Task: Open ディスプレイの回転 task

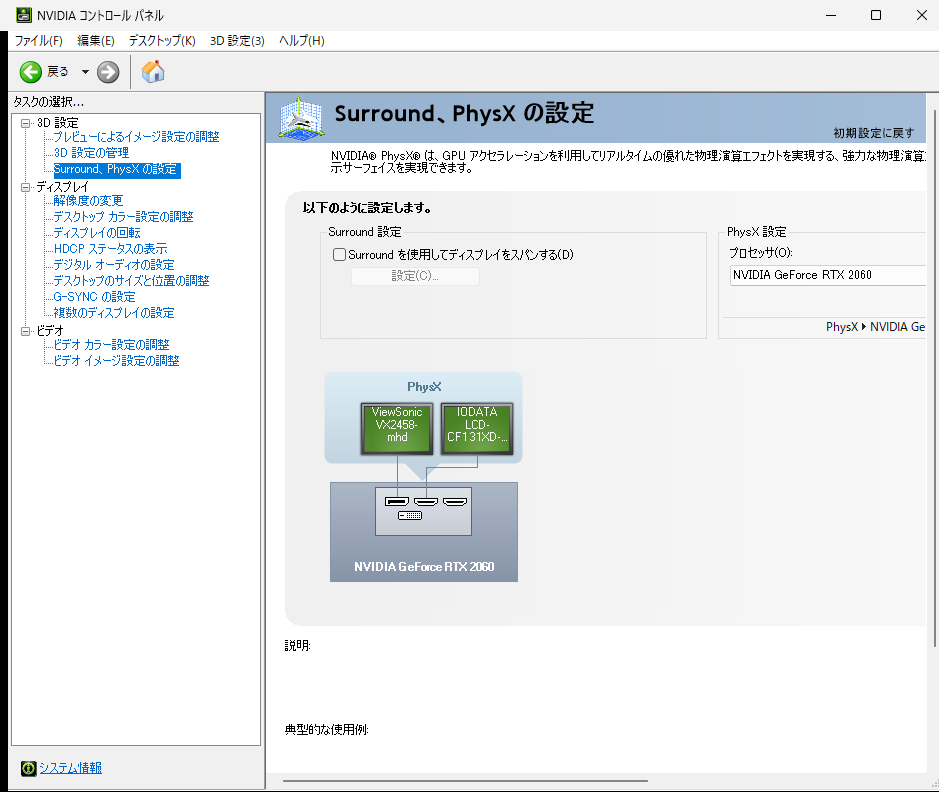Action: [x=97, y=233]
